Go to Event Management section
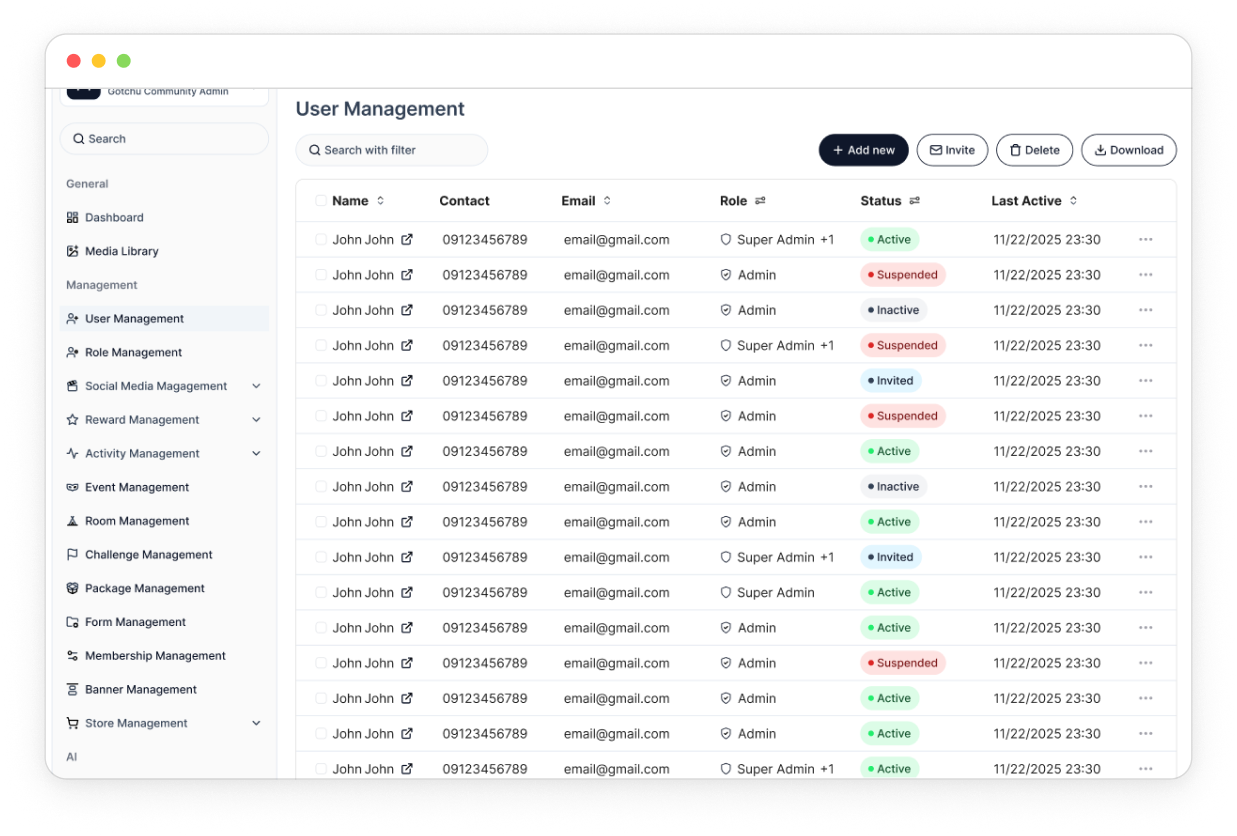 136,488
